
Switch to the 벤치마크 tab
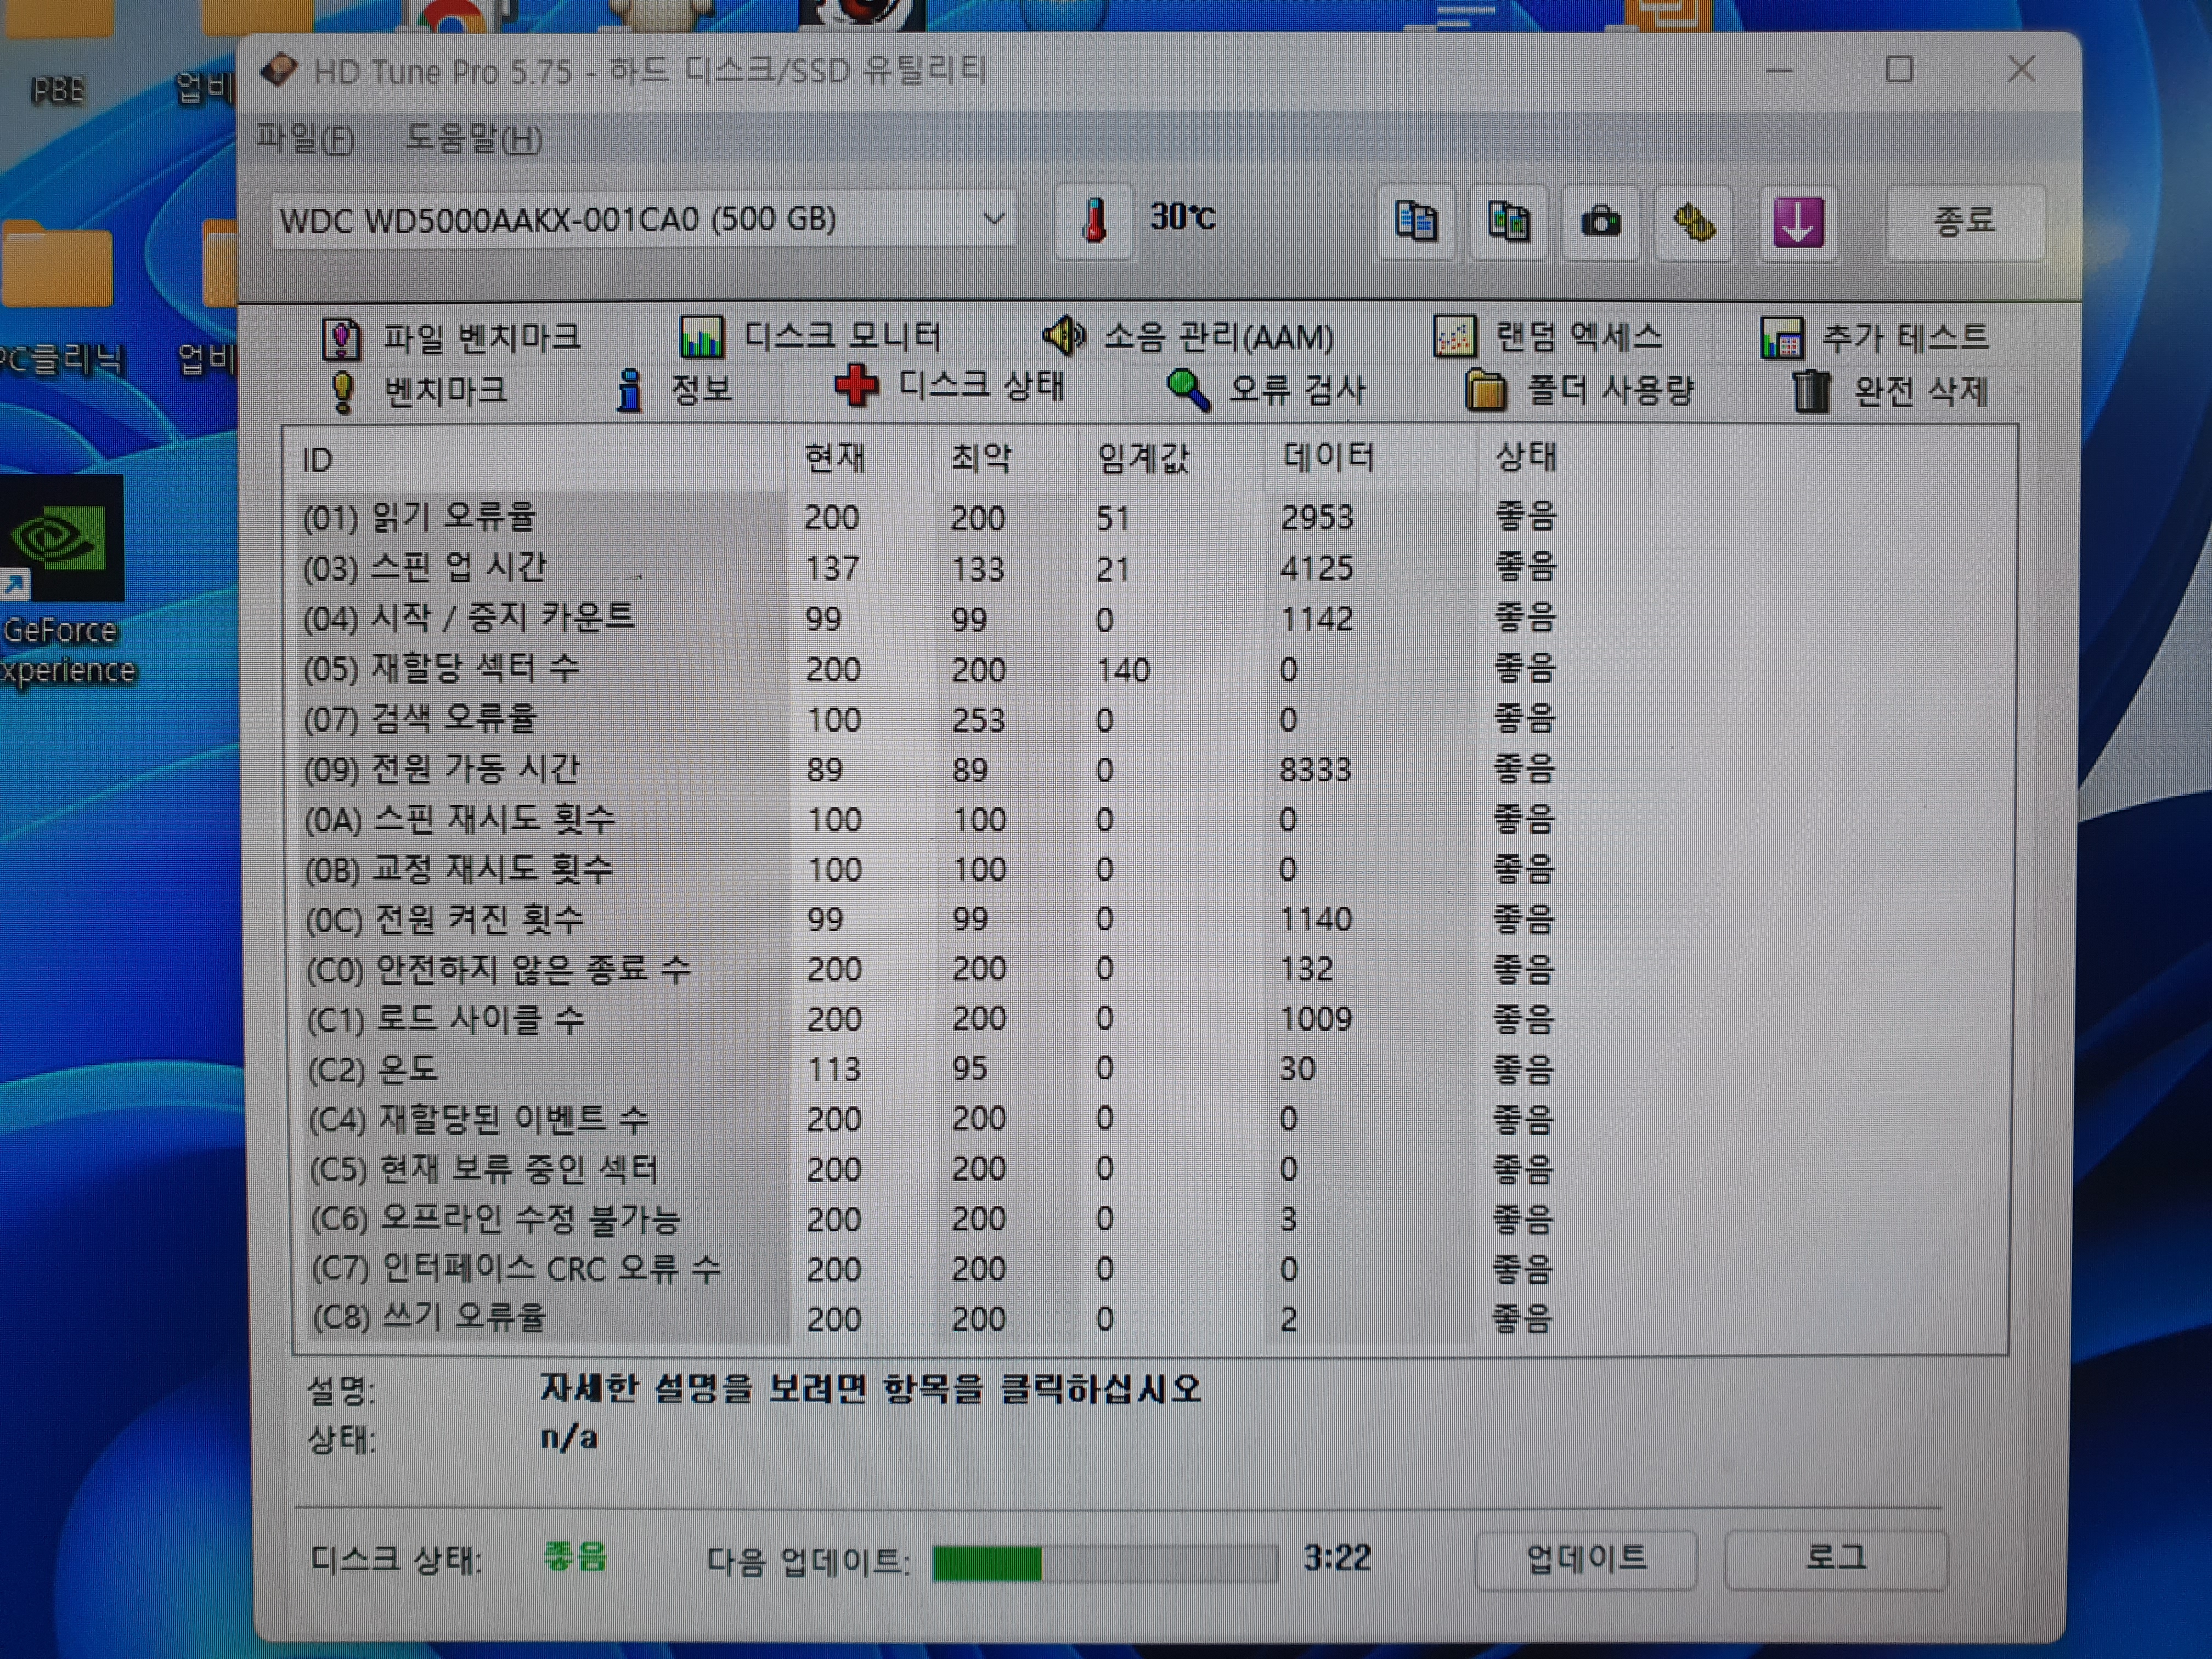[x=418, y=390]
